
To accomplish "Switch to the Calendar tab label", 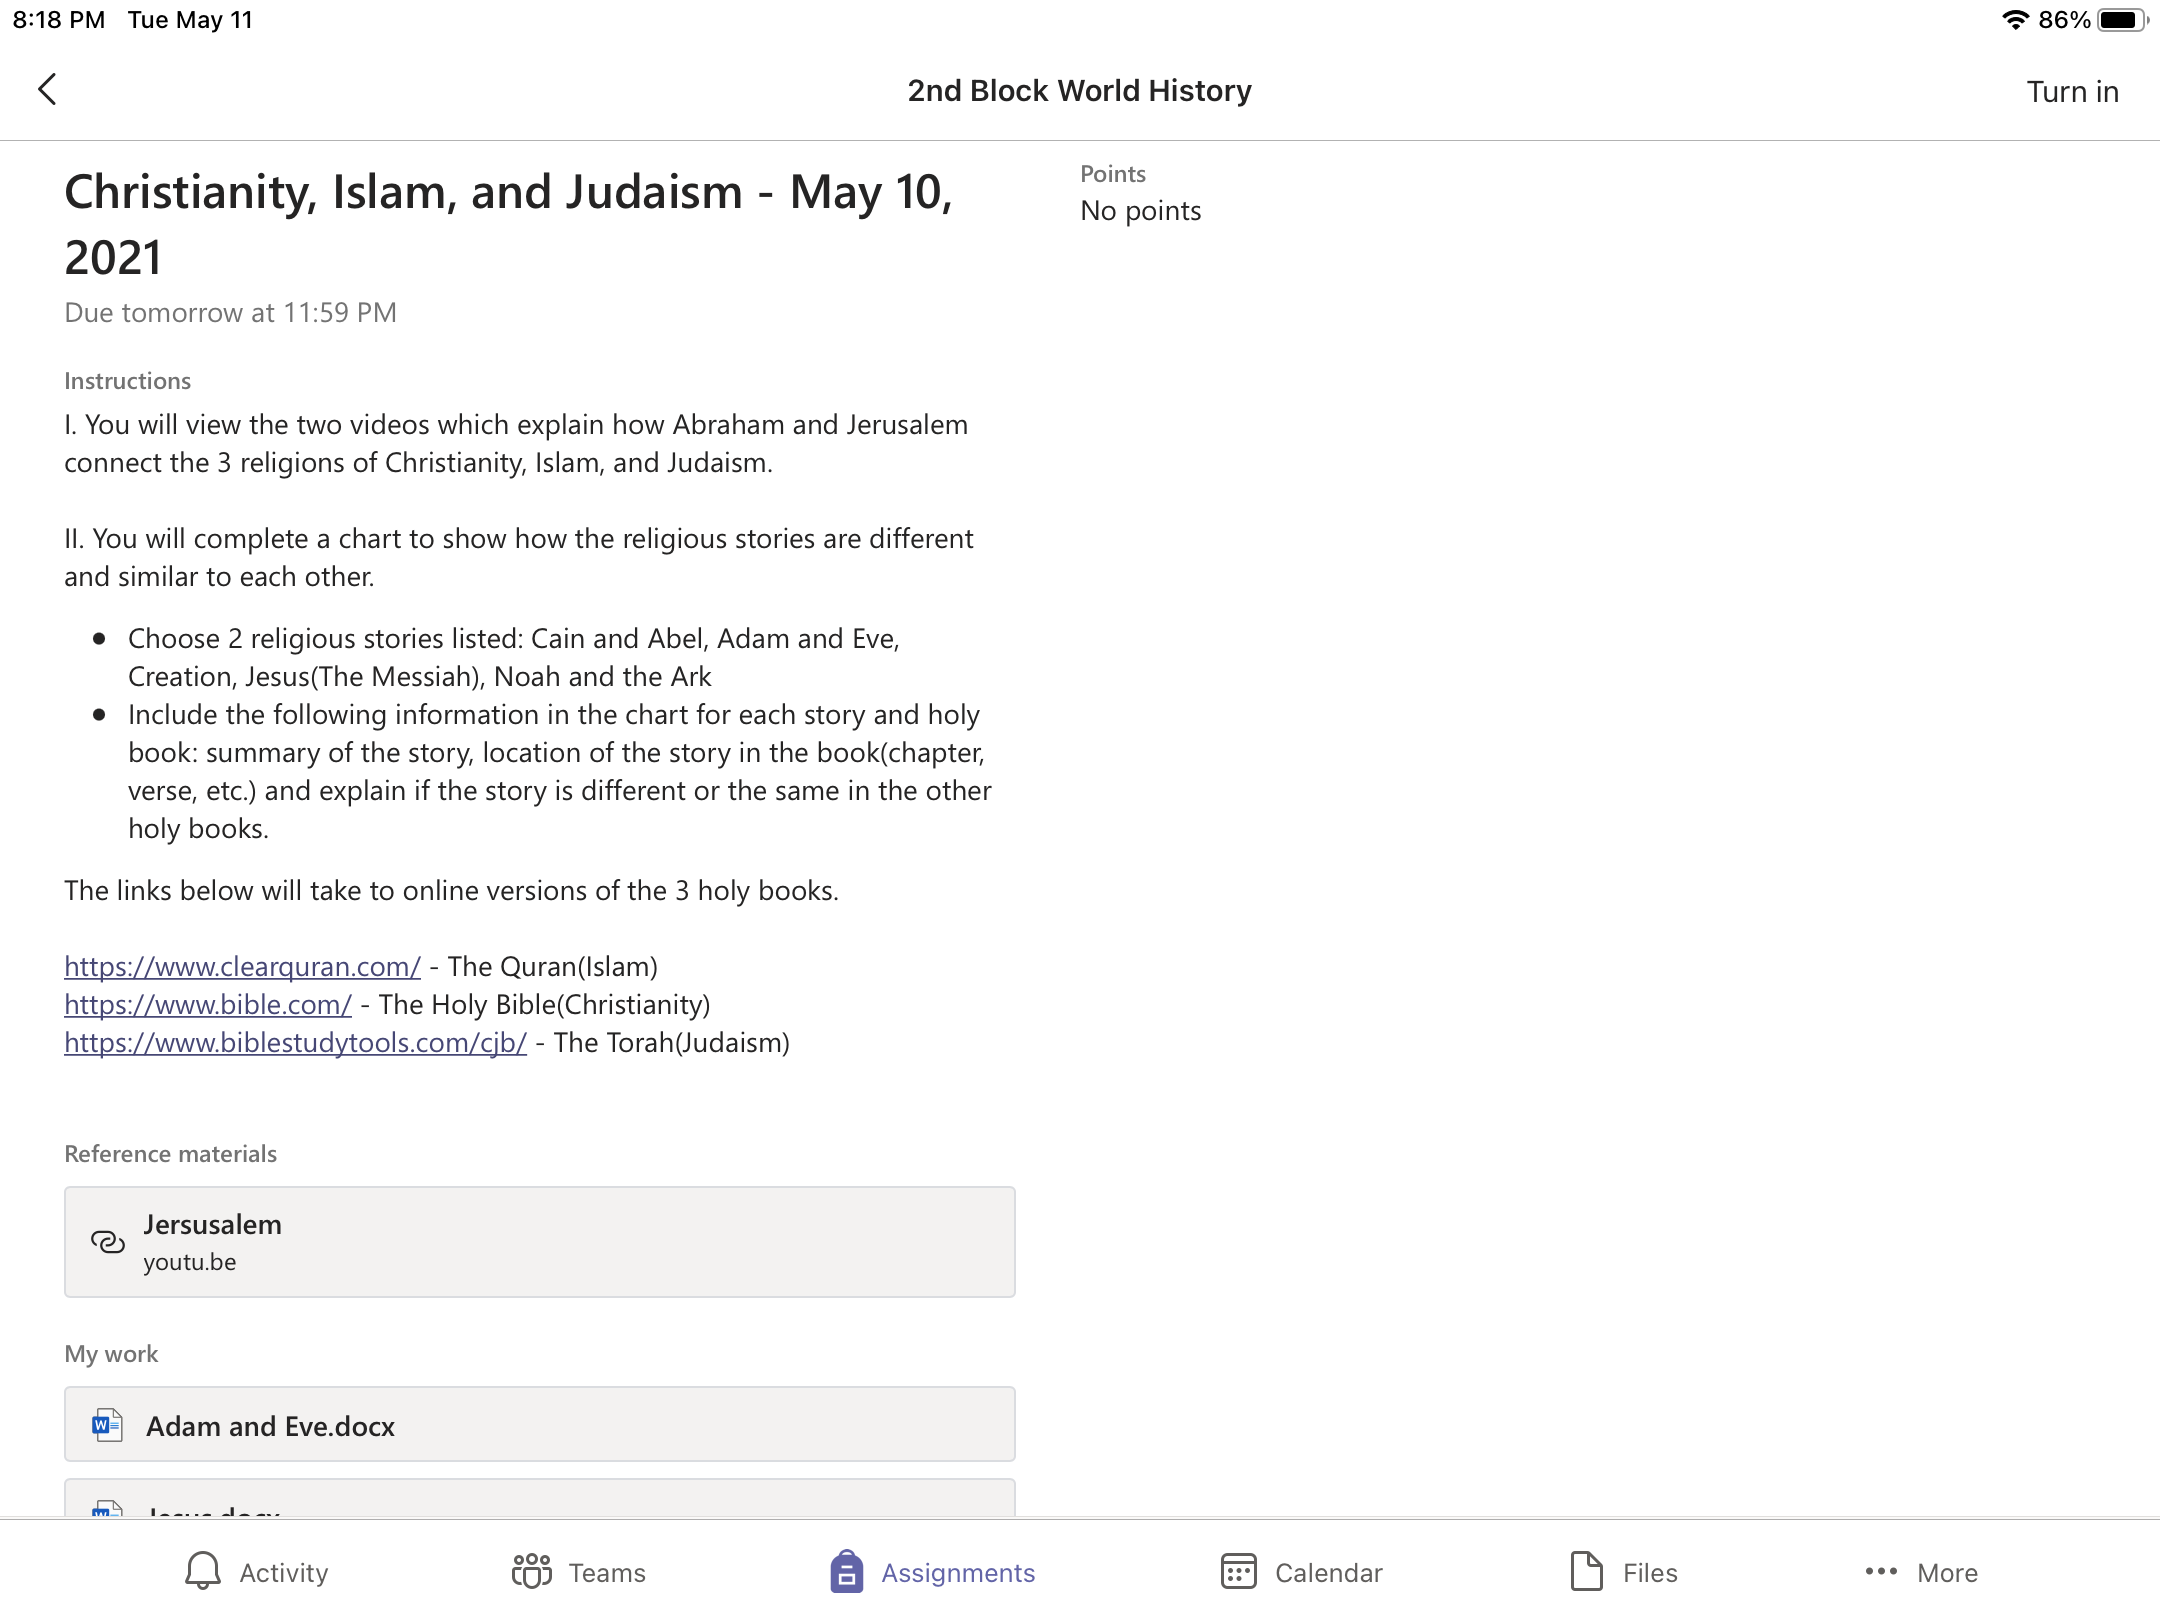I will [1328, 1573].
